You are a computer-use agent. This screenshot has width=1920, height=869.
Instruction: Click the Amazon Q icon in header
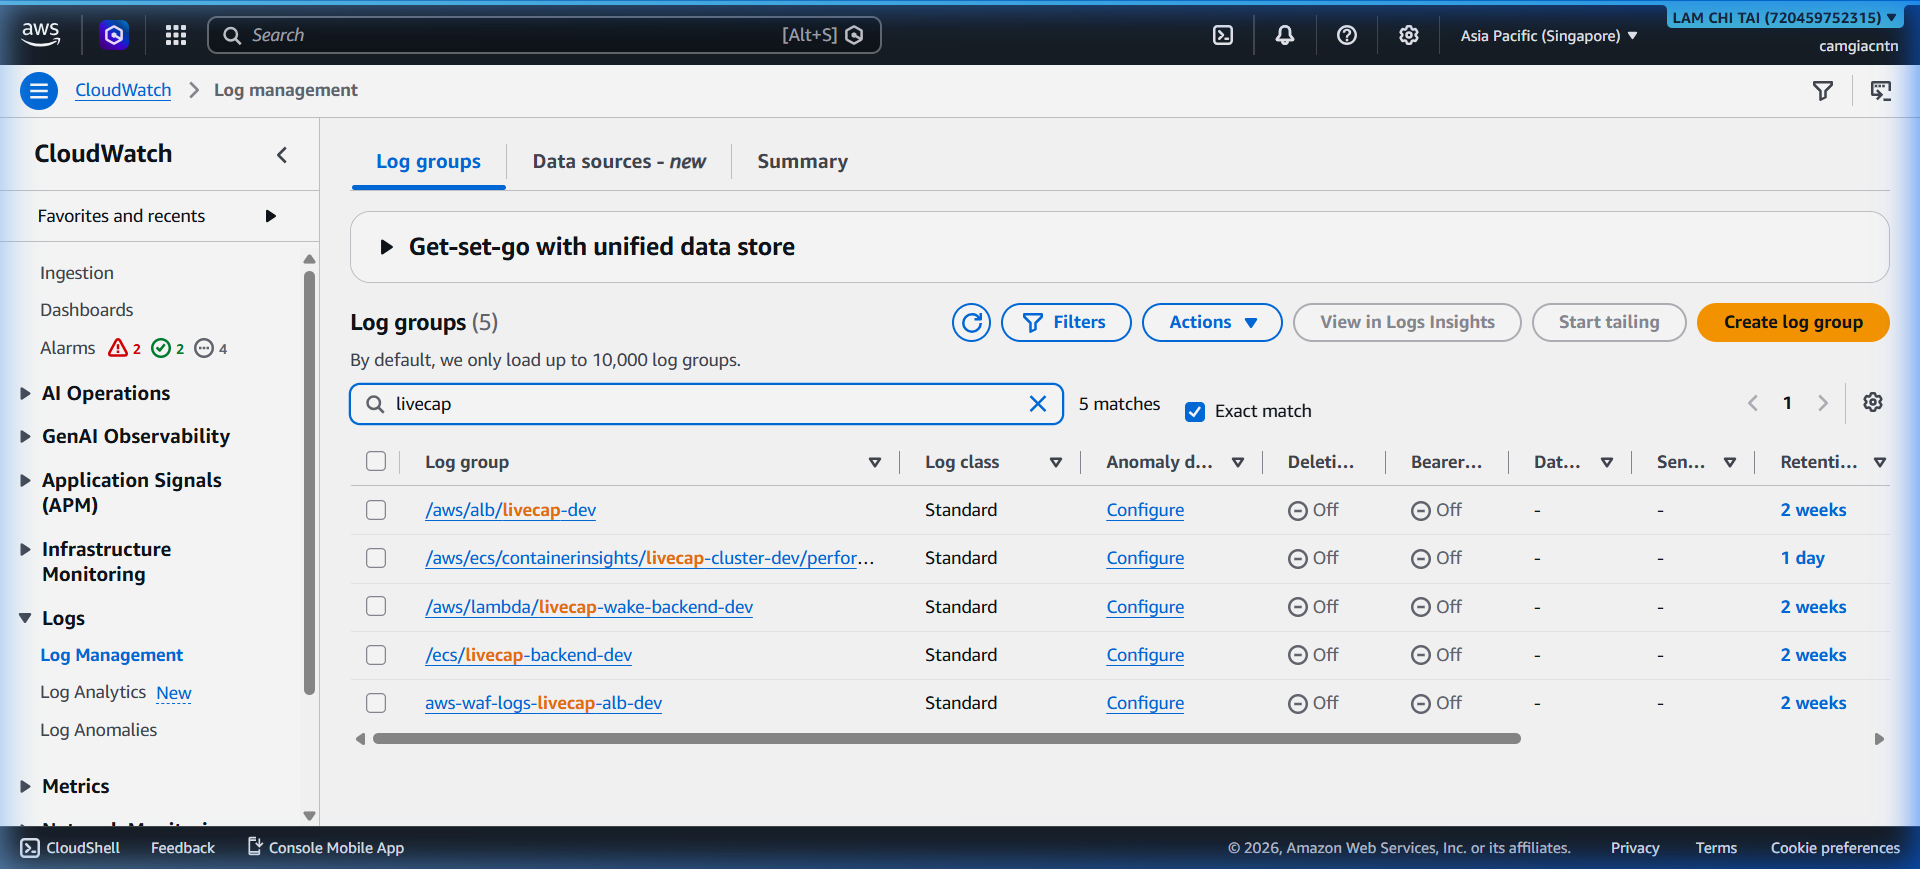click(x=114, y=35)
